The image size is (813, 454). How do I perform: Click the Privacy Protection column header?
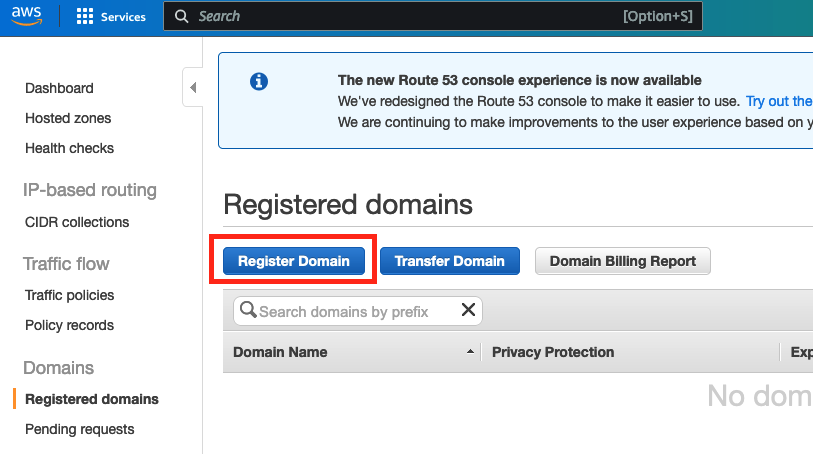click(553, 352)
